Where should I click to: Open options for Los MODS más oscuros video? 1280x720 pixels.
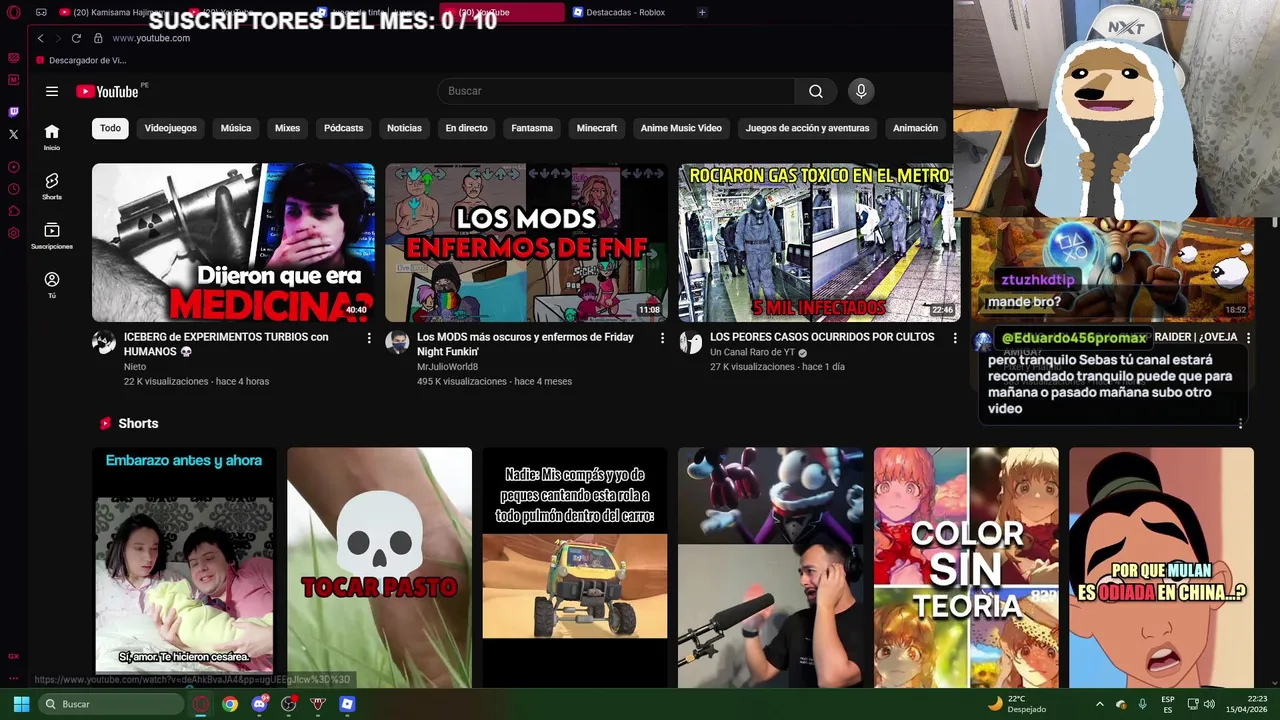point(662,338)
